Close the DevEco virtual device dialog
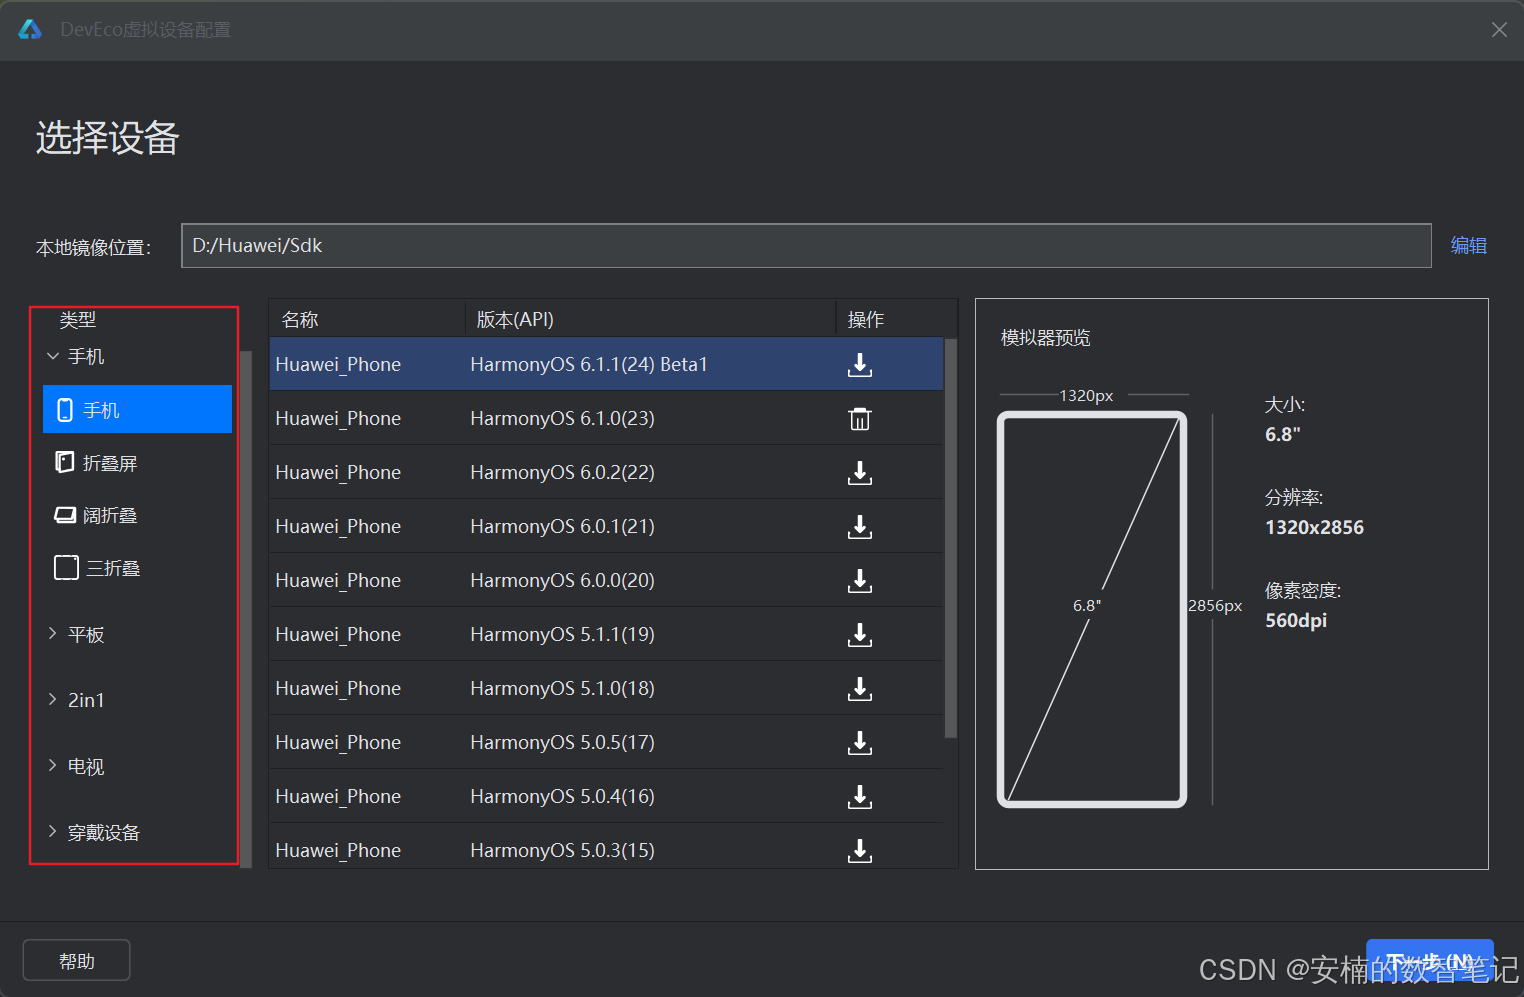Screen dimensions: 1524x997 [x=1499, y=30]
